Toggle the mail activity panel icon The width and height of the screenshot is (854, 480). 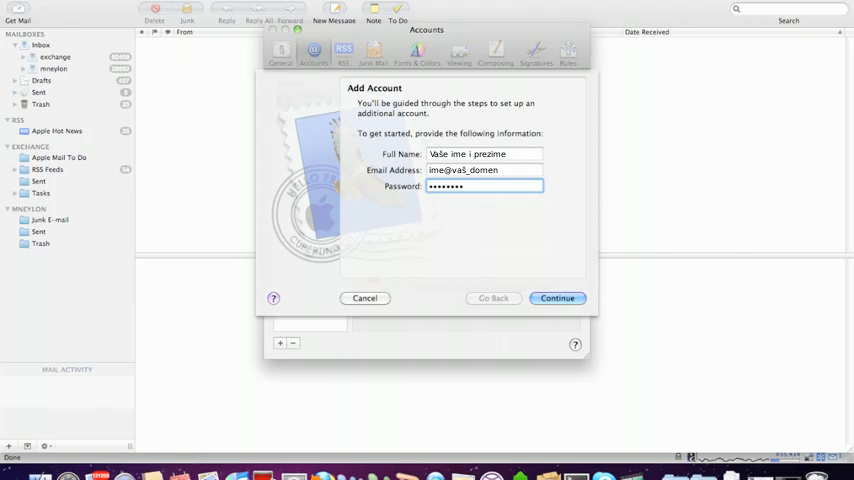27,446
